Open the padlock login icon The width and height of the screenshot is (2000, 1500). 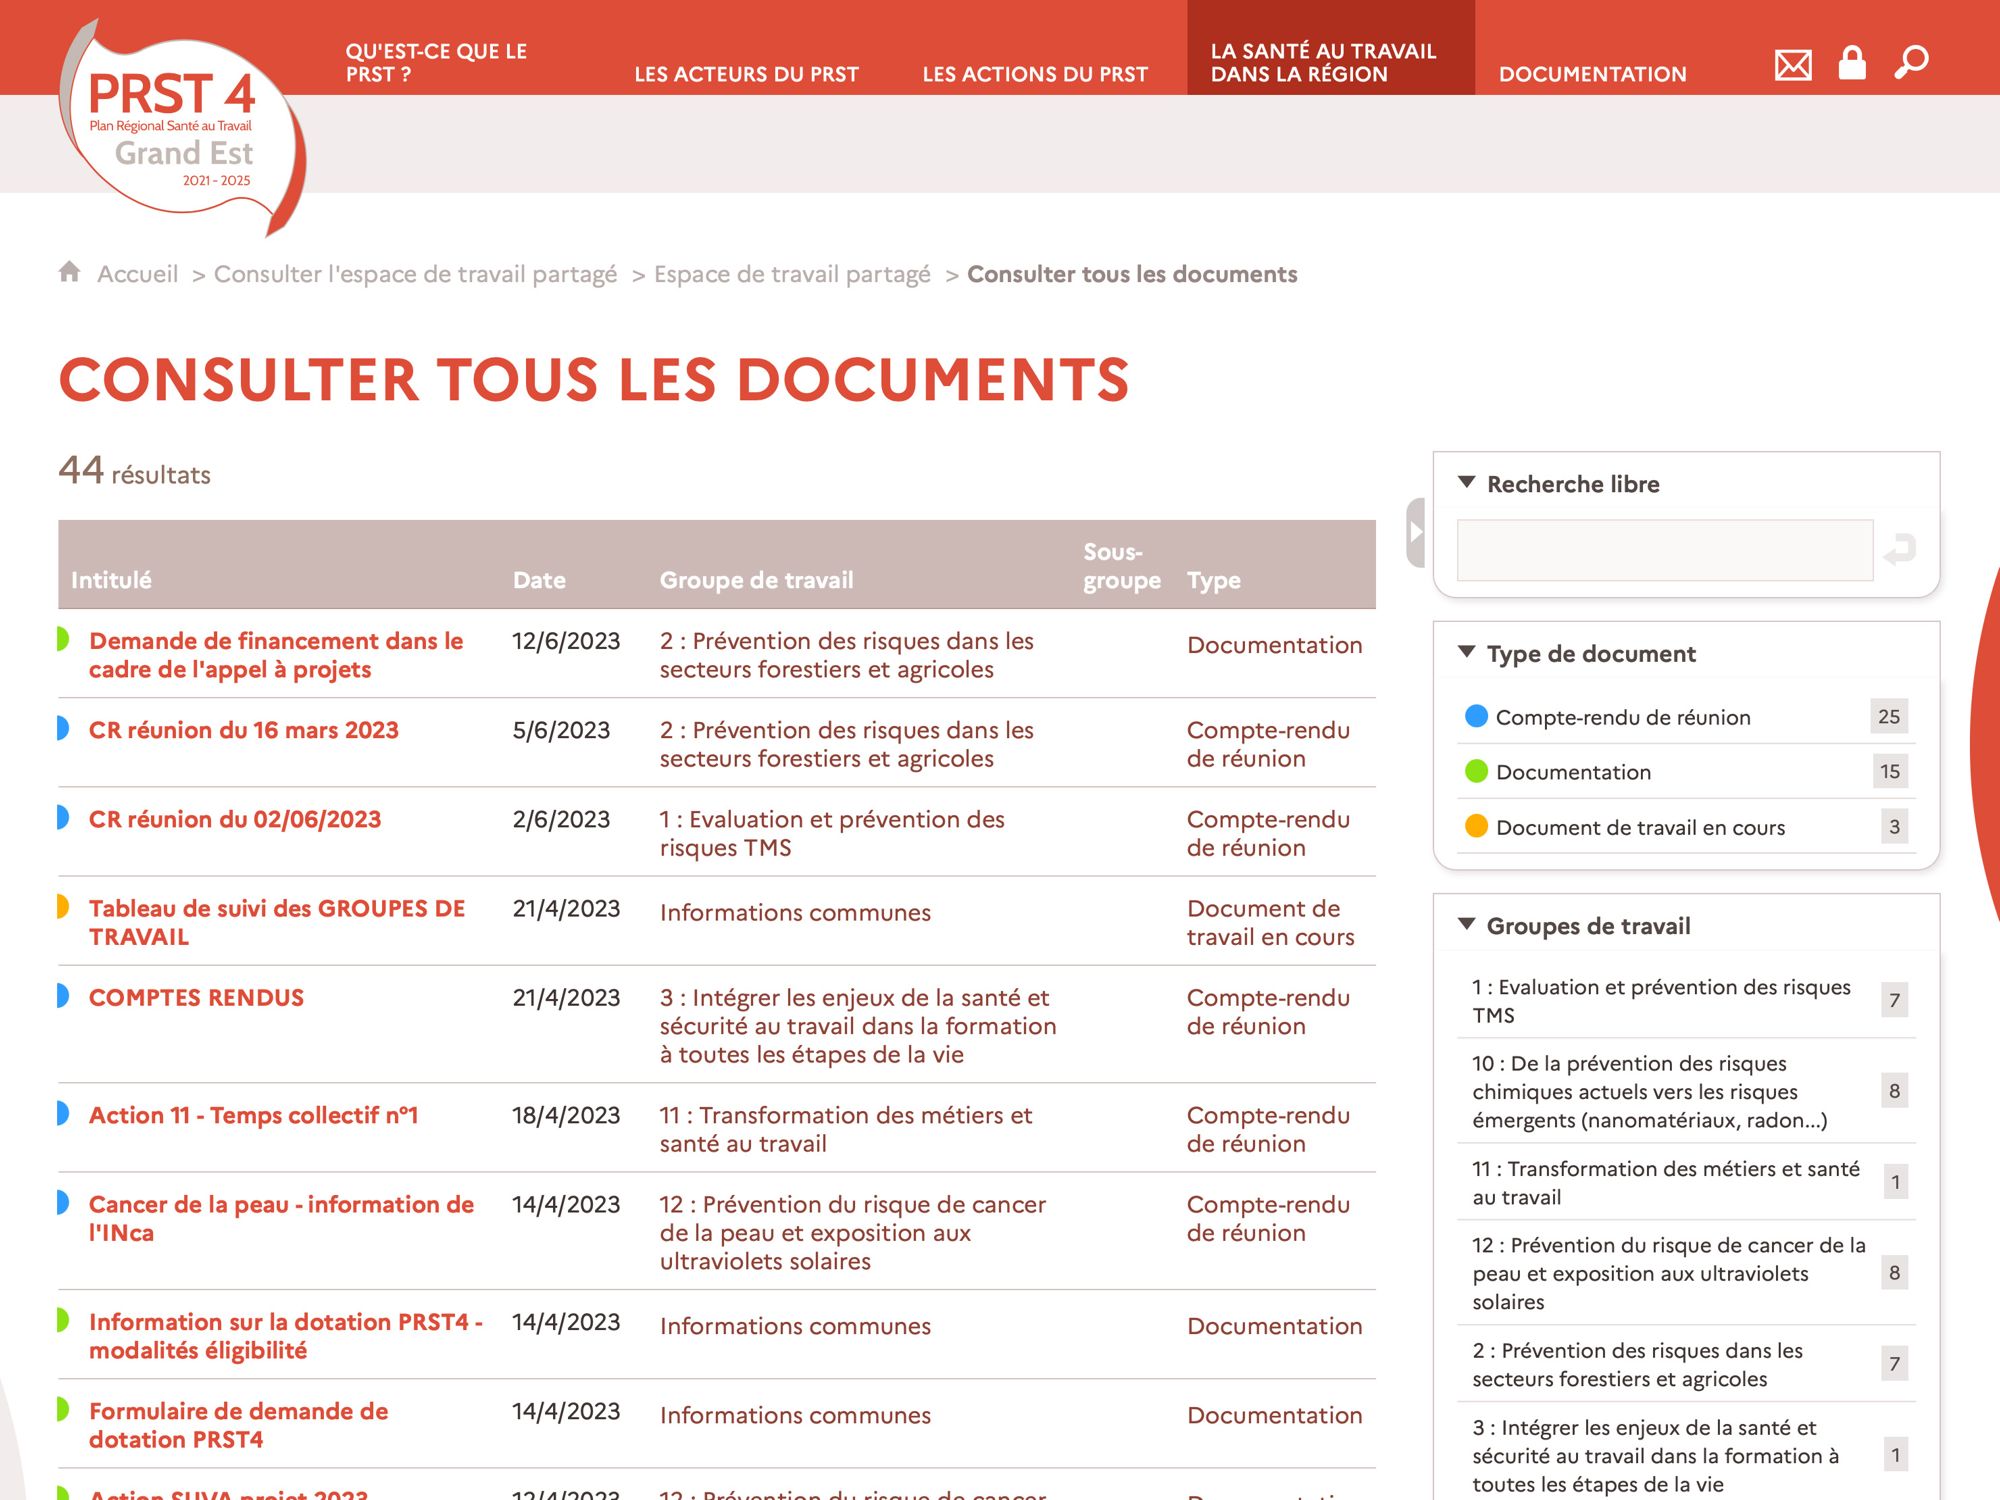1852,63
